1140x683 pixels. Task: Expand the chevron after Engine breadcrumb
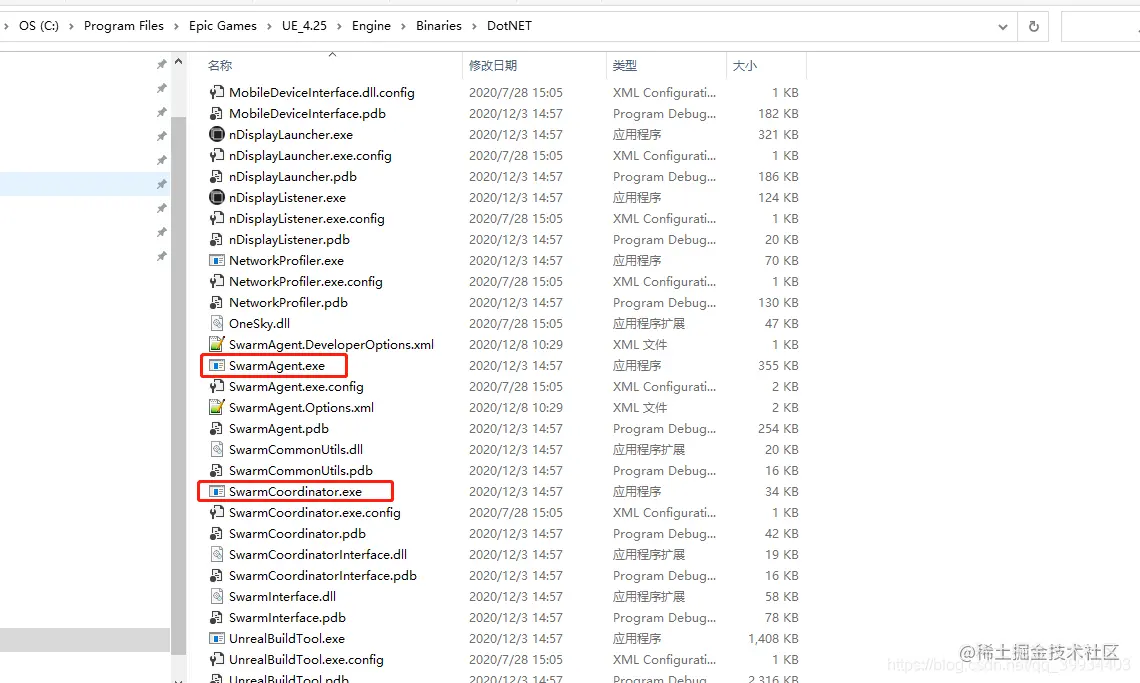(x=403, y=26)
